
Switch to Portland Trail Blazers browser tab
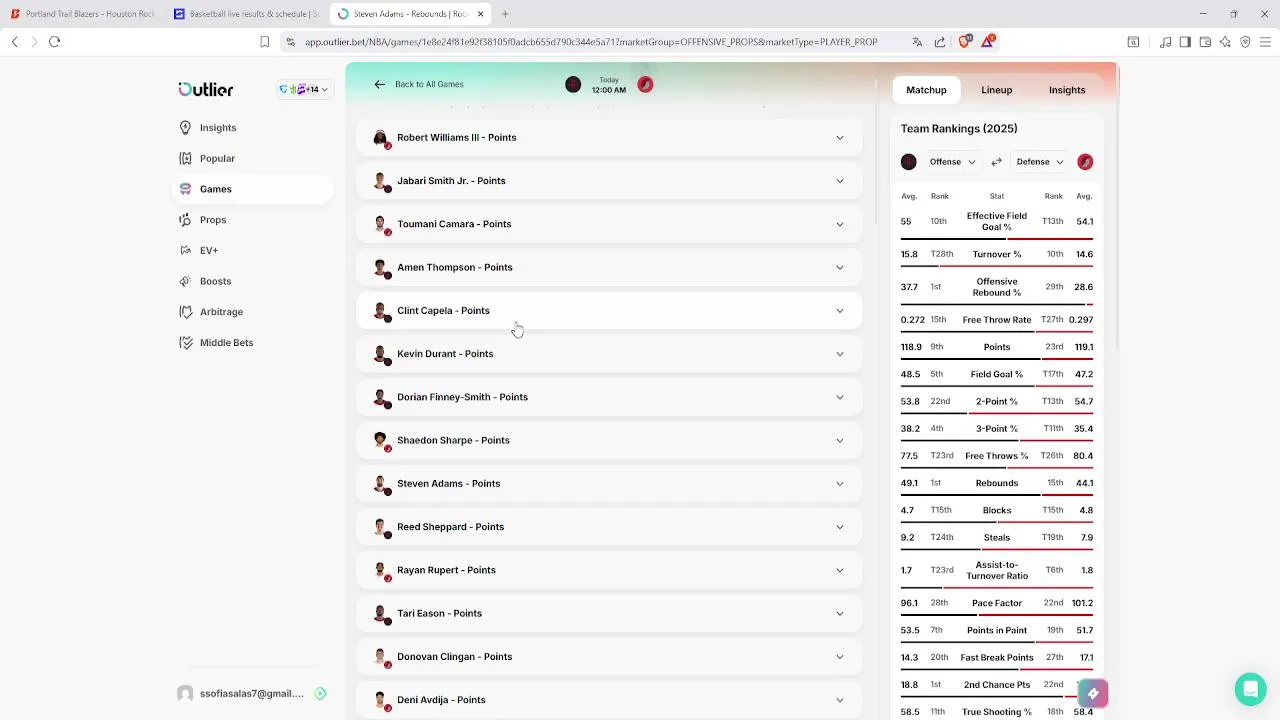(82, 14)
